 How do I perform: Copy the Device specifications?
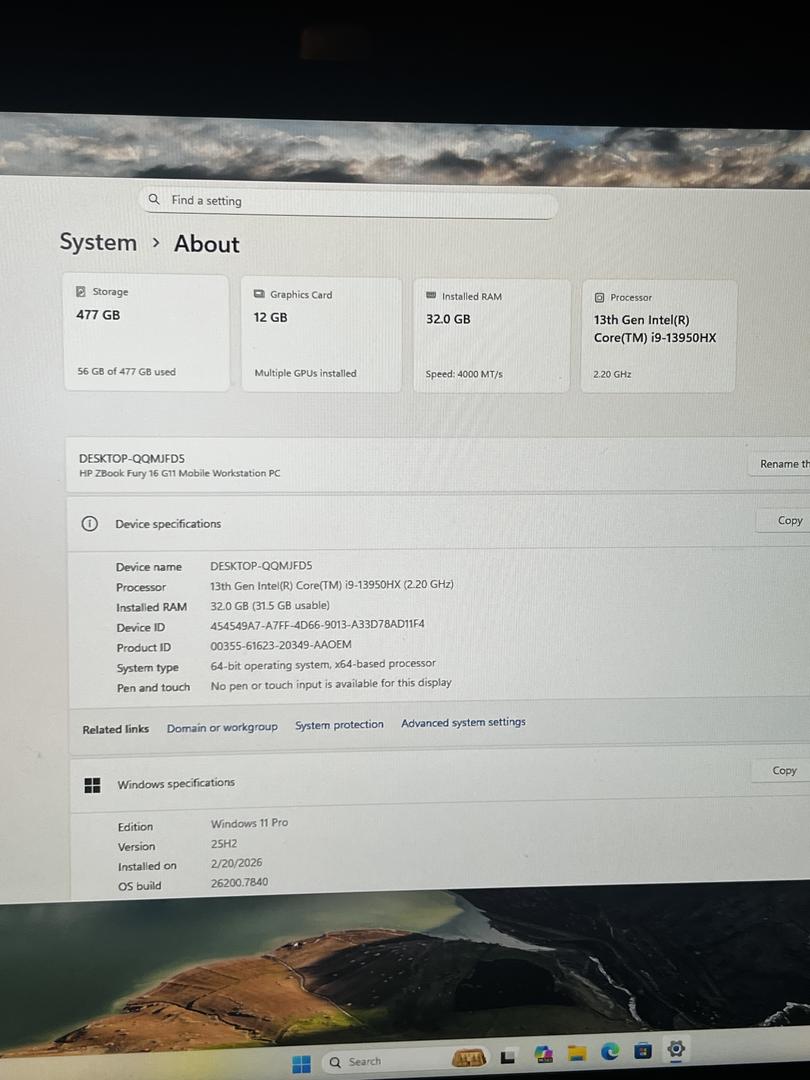pos(784,521)
